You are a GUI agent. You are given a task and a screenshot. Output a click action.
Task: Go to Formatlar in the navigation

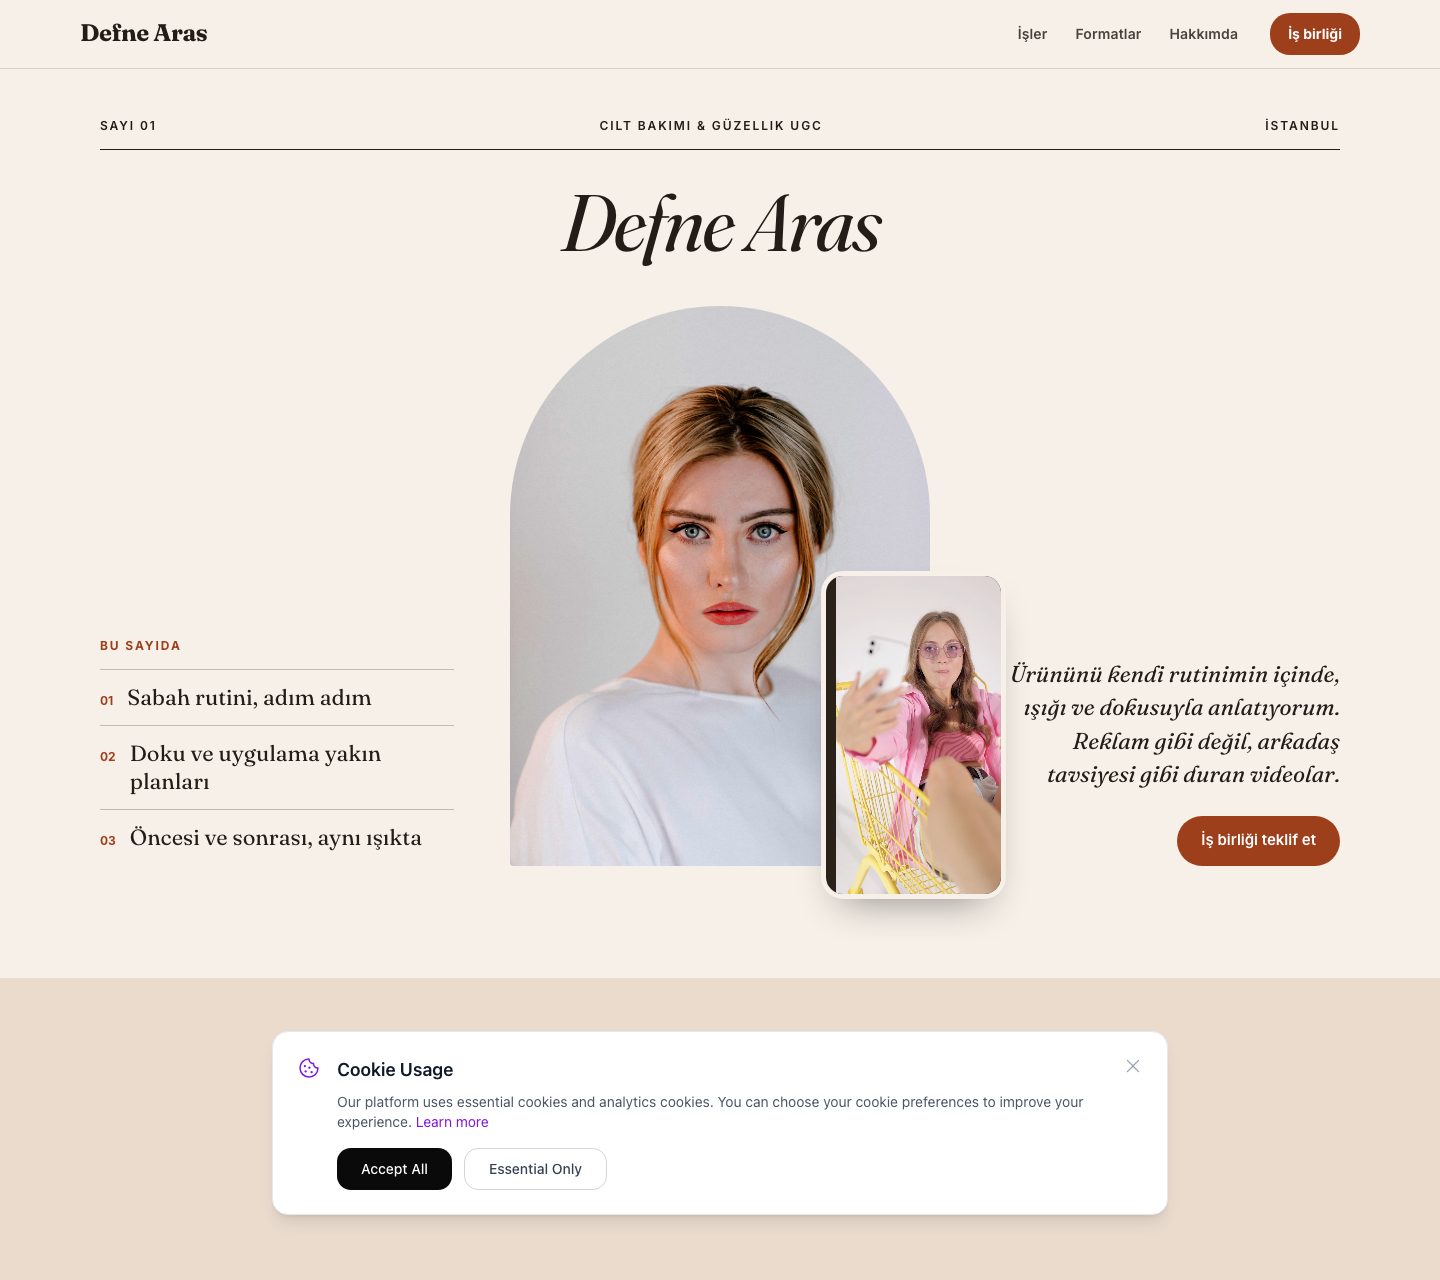click(x=1108, y=34)
